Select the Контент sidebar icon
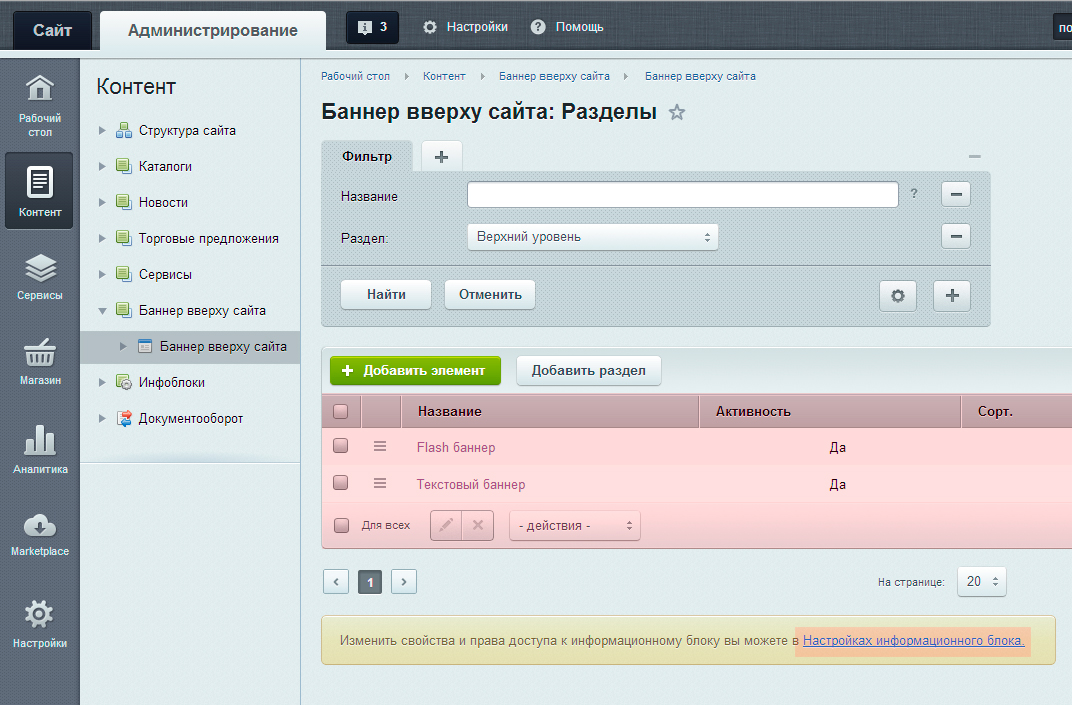Screen dimensions: 1072x705 click(40, 191)
